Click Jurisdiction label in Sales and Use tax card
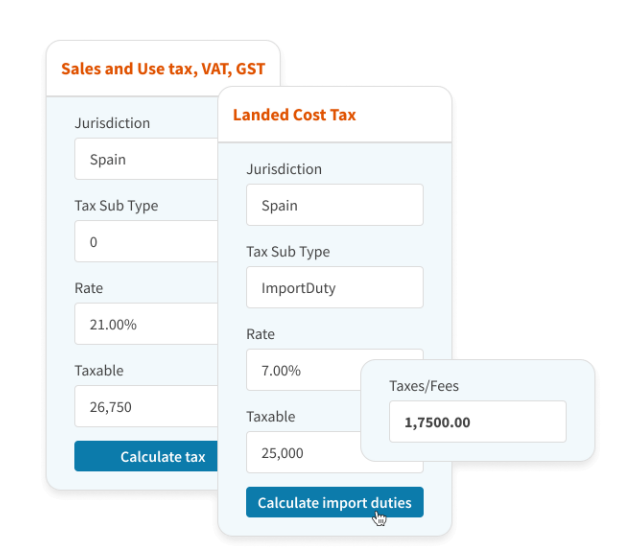 tap(112, 123)
